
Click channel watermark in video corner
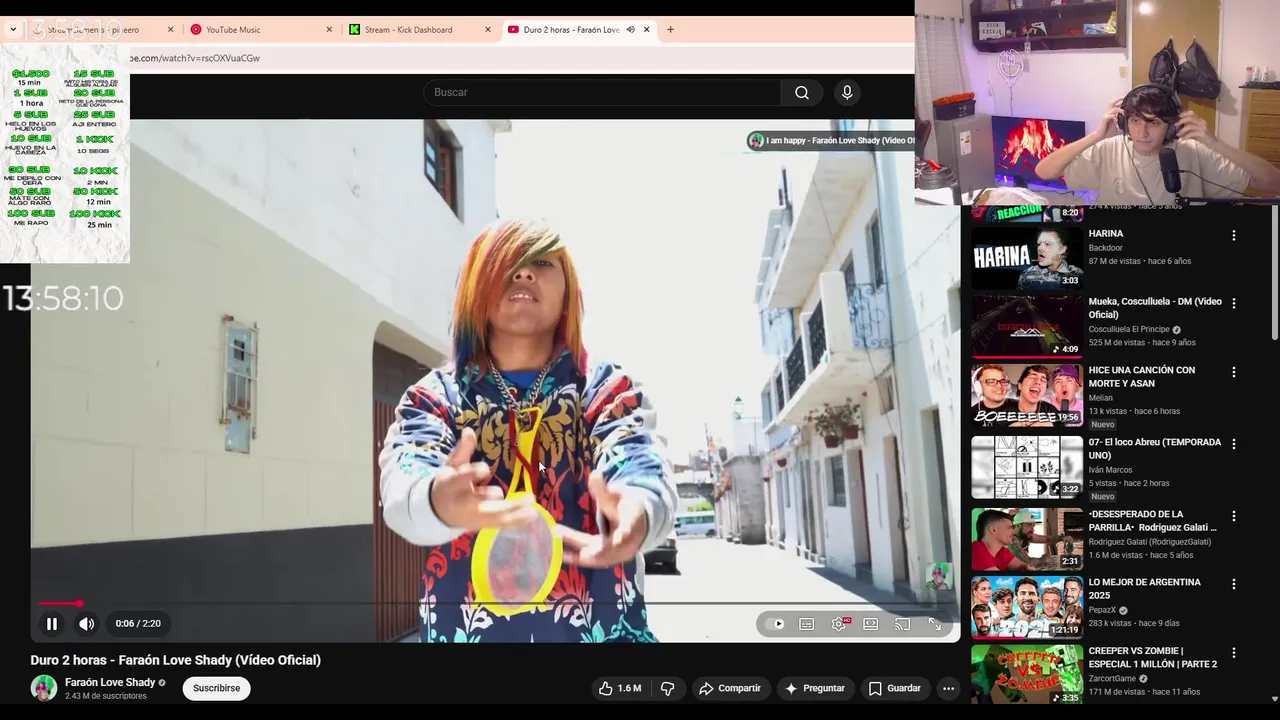point(937,576)
